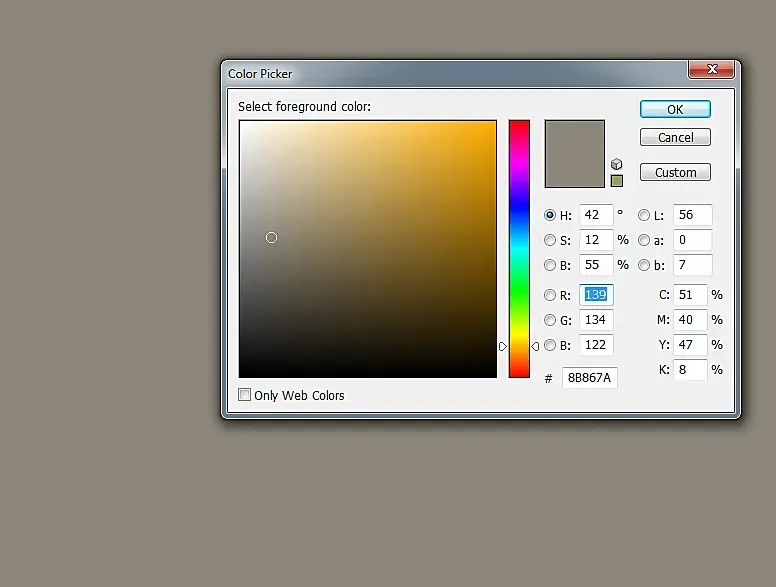
Task: Select the Lab a radio button
Action: pos(643,240)
